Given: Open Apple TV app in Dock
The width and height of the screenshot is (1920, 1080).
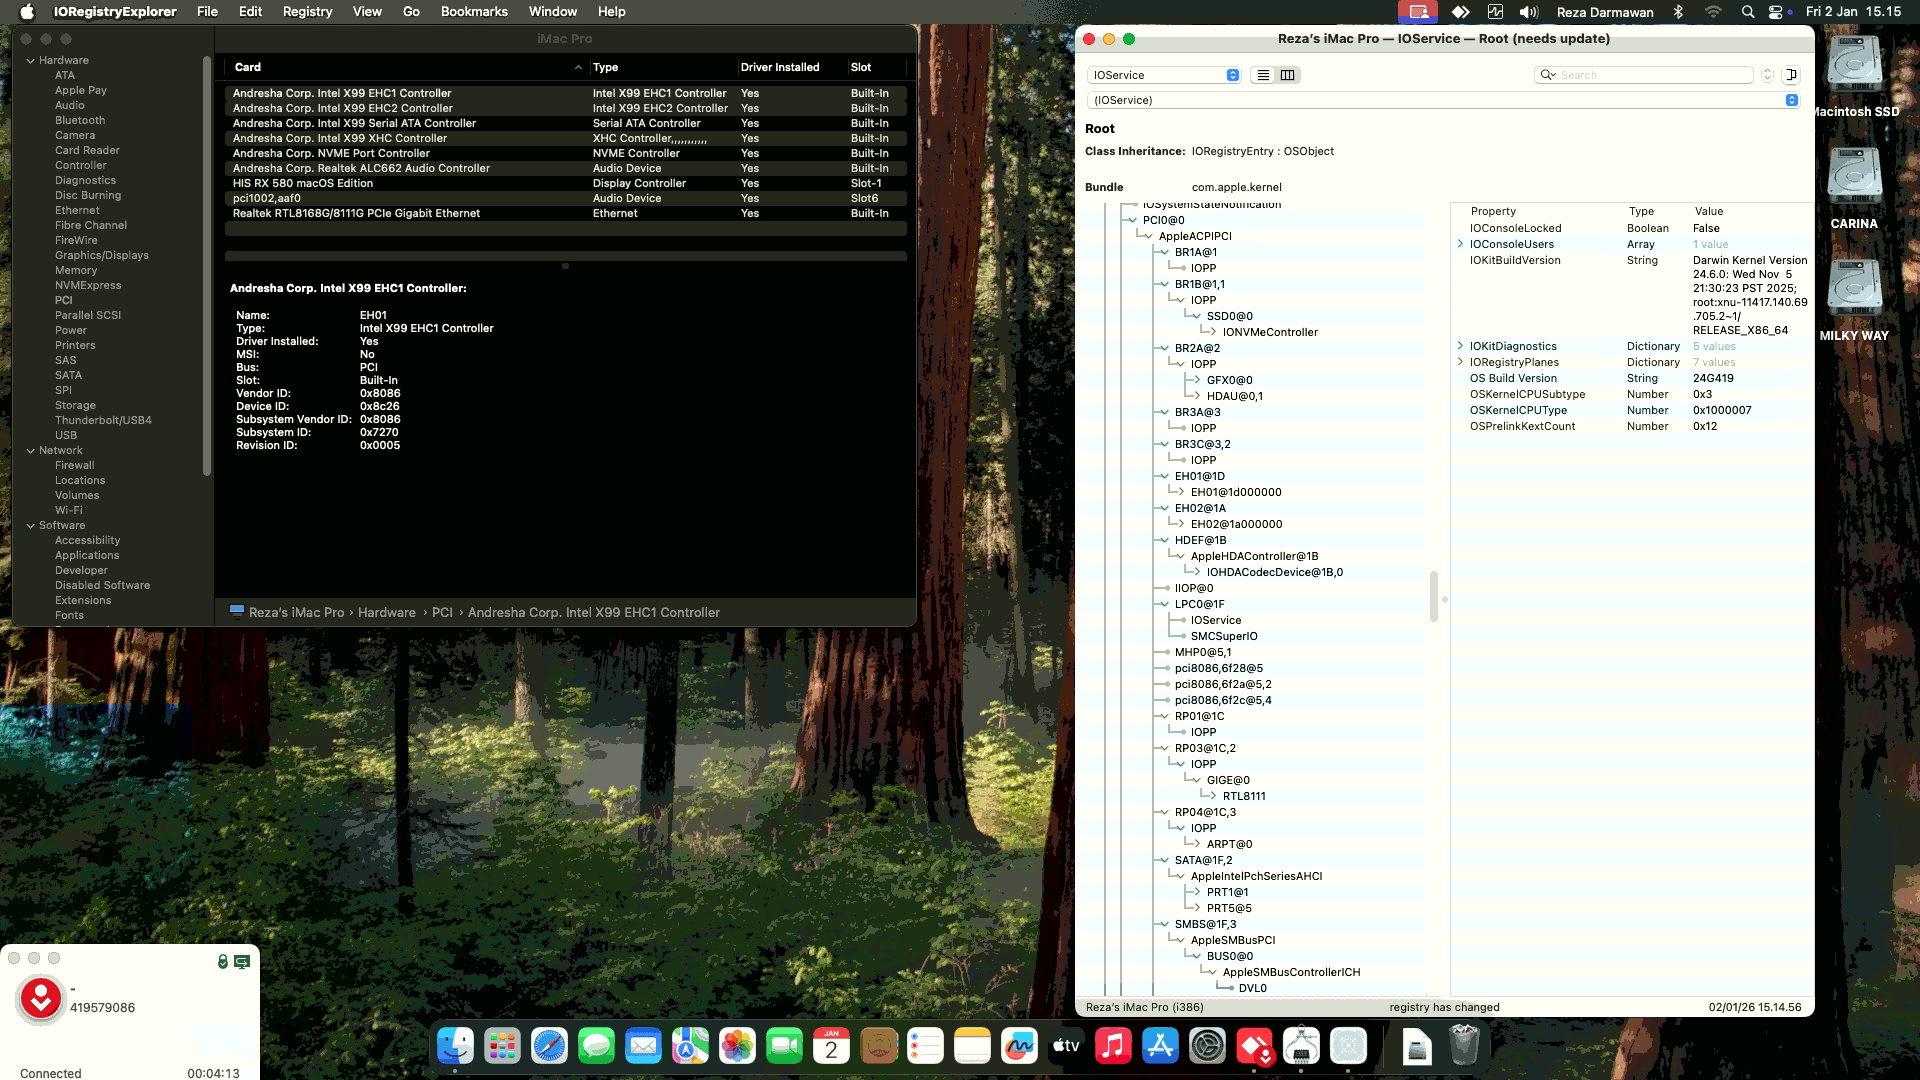Looking at the screenshot, I should (x=1066, y=1047).
